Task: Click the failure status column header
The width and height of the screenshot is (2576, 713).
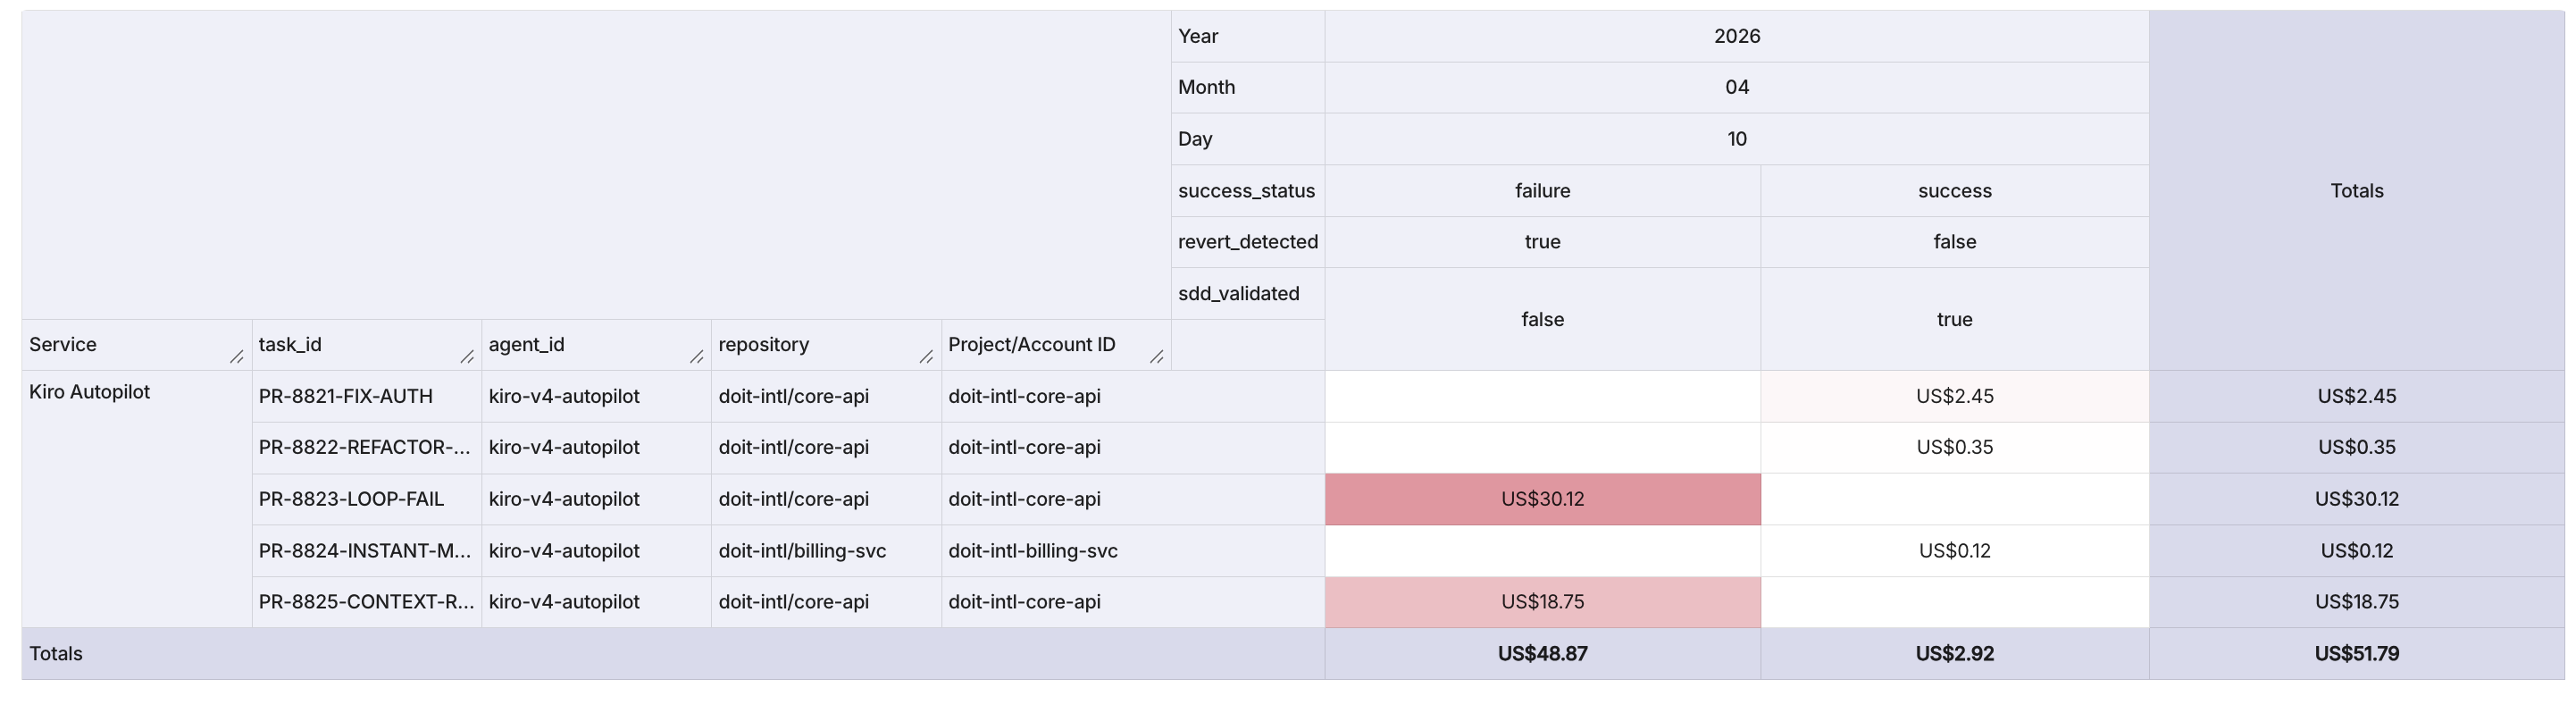Action: [x=1543, y=191]
